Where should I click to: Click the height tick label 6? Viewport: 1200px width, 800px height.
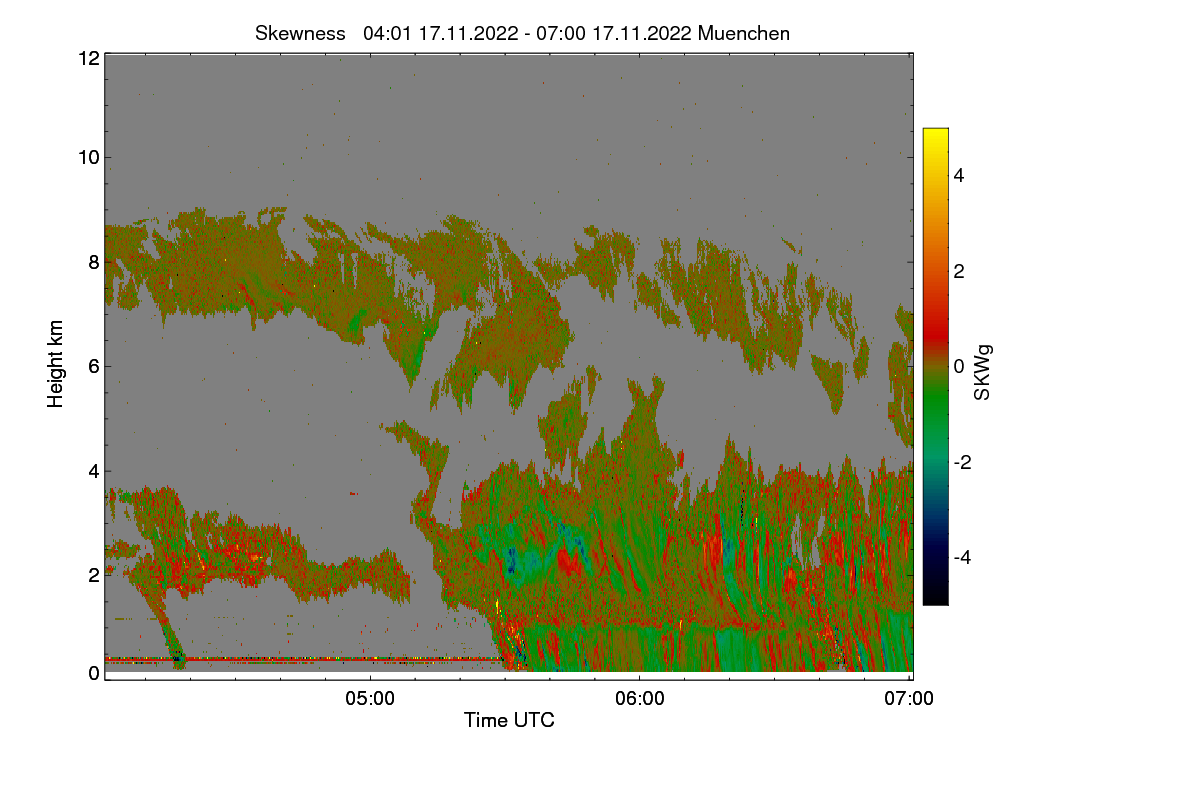[94, 366]
